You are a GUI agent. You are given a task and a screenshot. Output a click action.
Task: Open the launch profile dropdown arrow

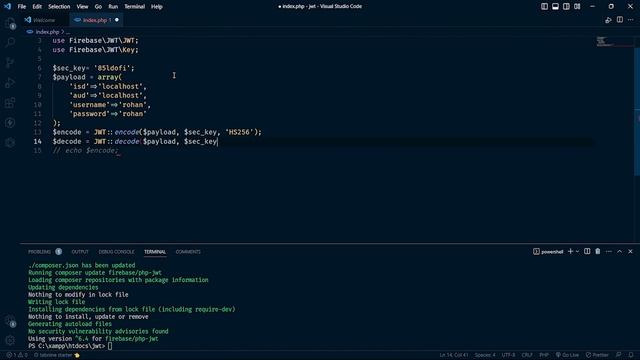[x=577, y=251]
